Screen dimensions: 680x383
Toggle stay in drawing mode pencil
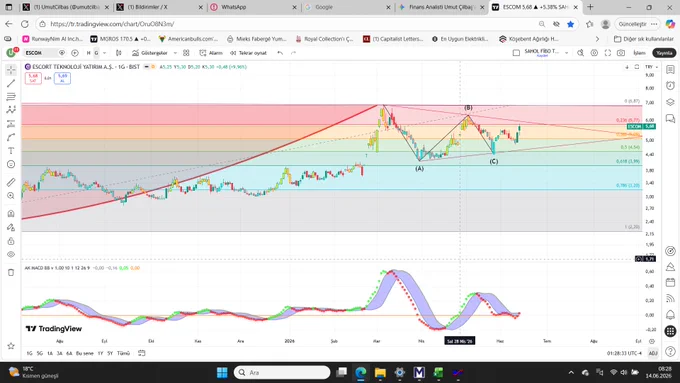(11, 227)
